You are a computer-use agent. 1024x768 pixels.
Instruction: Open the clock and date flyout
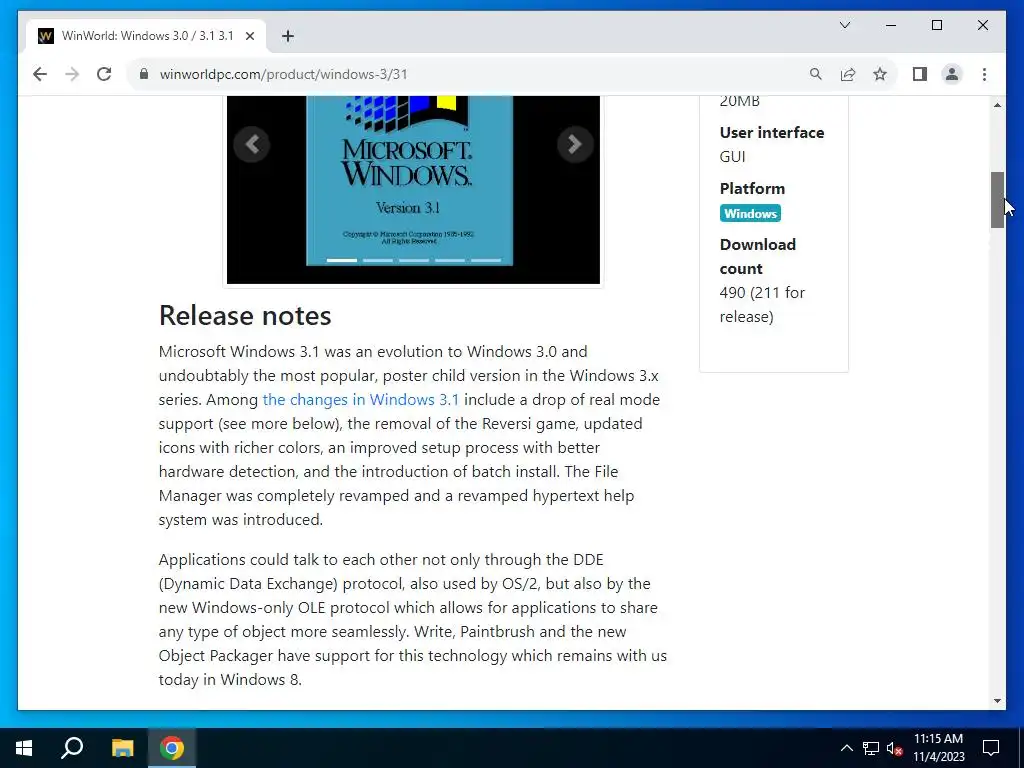pos(938,748)
